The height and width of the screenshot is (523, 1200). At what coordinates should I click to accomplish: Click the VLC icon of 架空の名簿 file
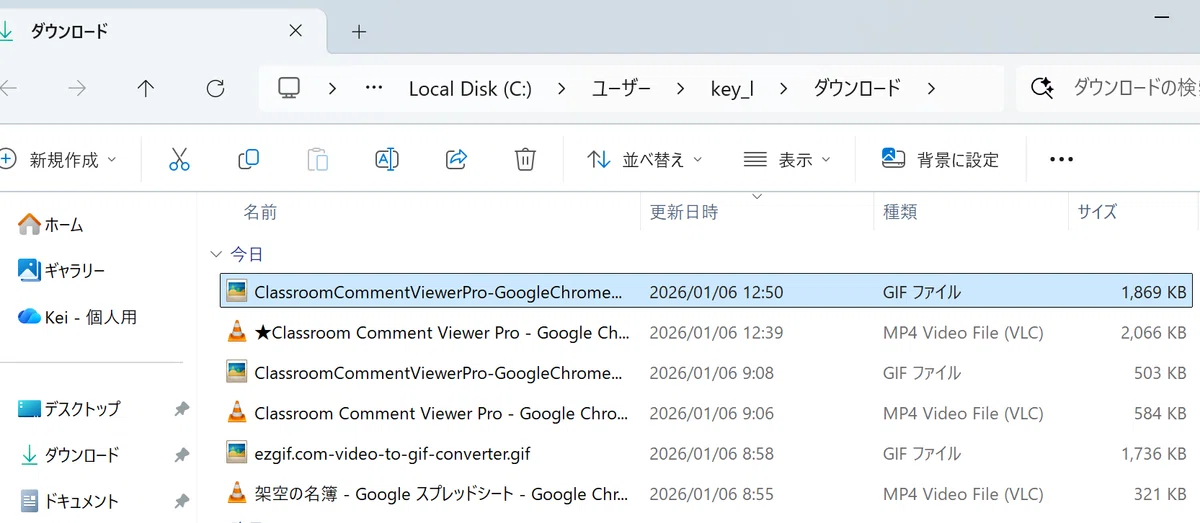click(x=237, y=493)
